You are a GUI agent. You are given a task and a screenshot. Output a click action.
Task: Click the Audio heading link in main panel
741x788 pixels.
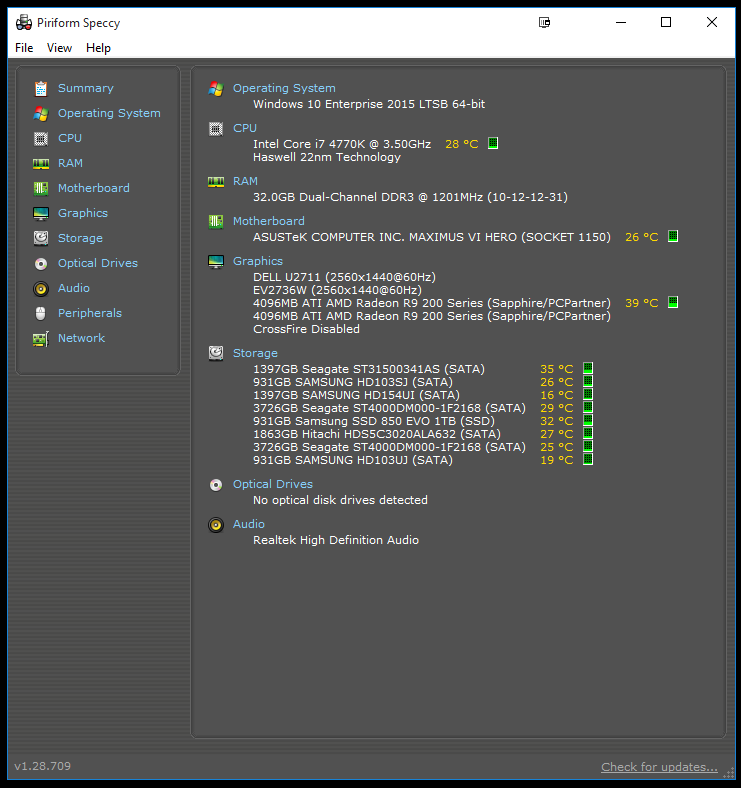248,524
